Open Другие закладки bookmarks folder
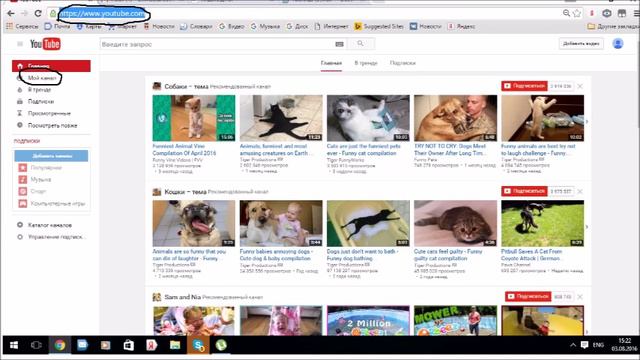640x360 pixels. 613,27
